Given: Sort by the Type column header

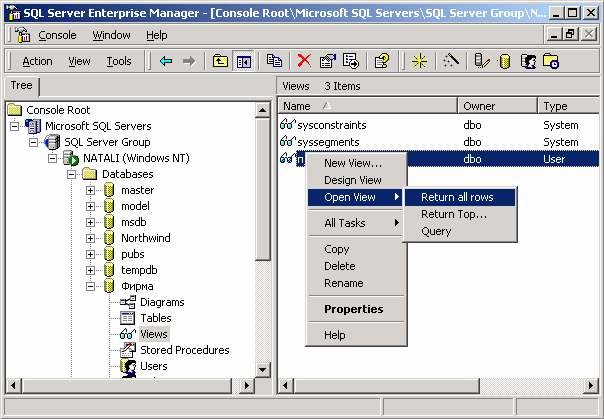Looking at the screenshot, I should [569, 106].
